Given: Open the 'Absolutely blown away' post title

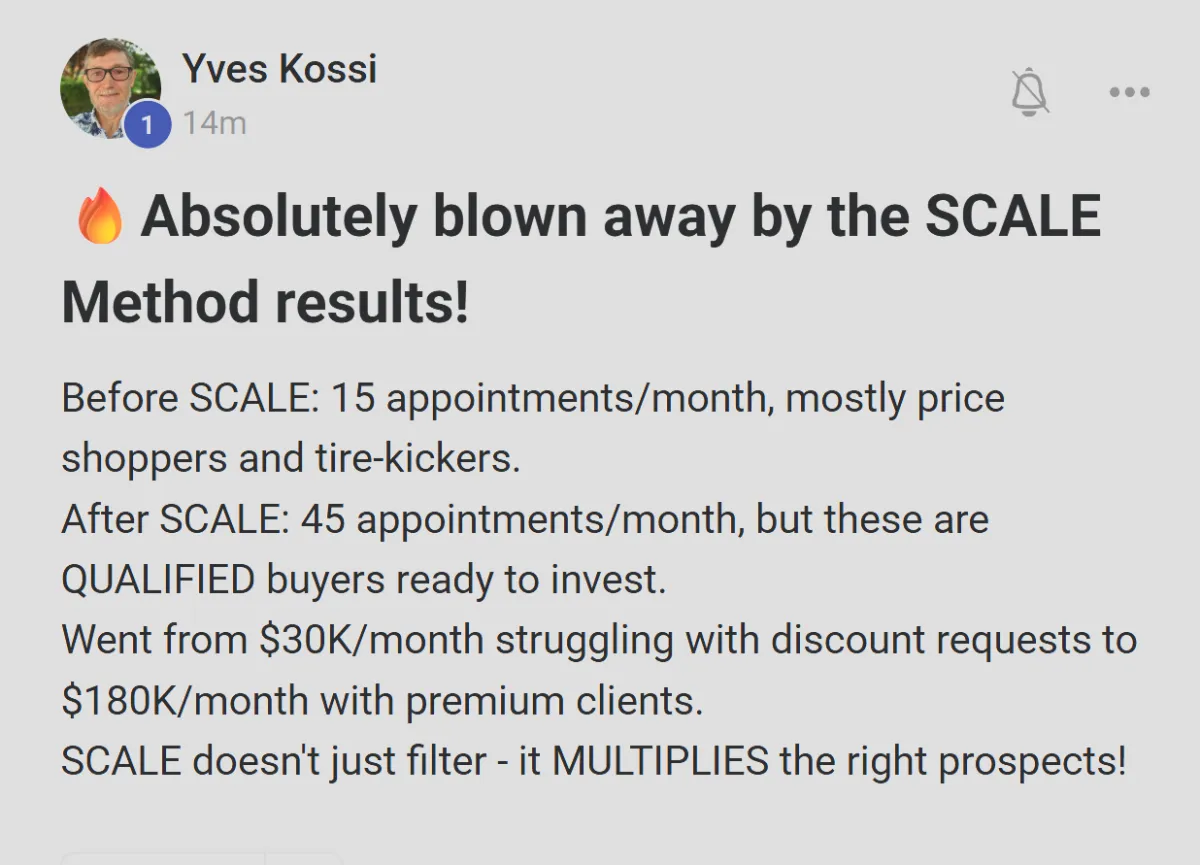Looking at the screenshot, I should 620,217.
